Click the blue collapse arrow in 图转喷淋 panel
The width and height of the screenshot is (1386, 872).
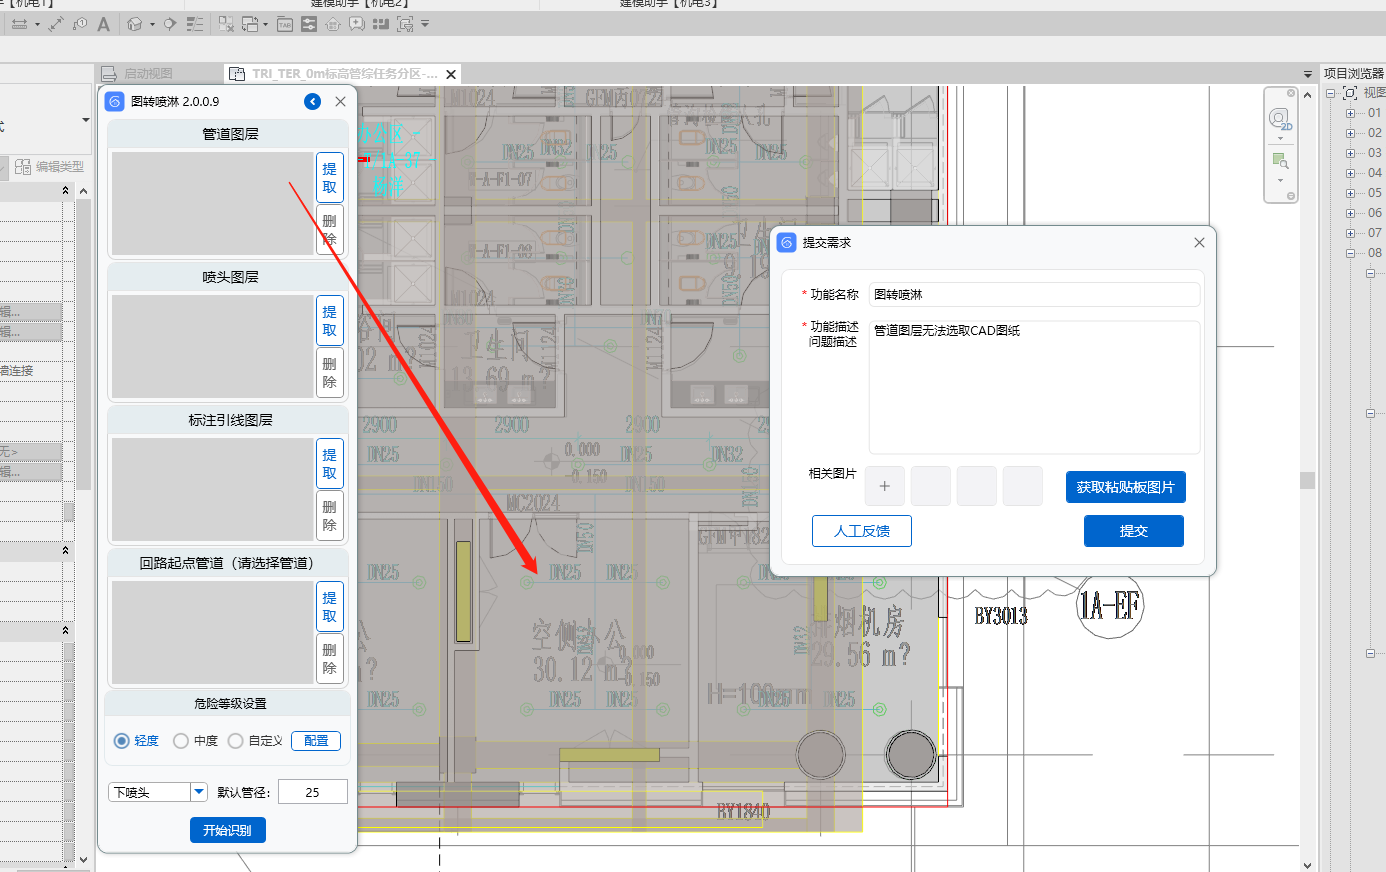pyautogui.click(x=313, y=102)
